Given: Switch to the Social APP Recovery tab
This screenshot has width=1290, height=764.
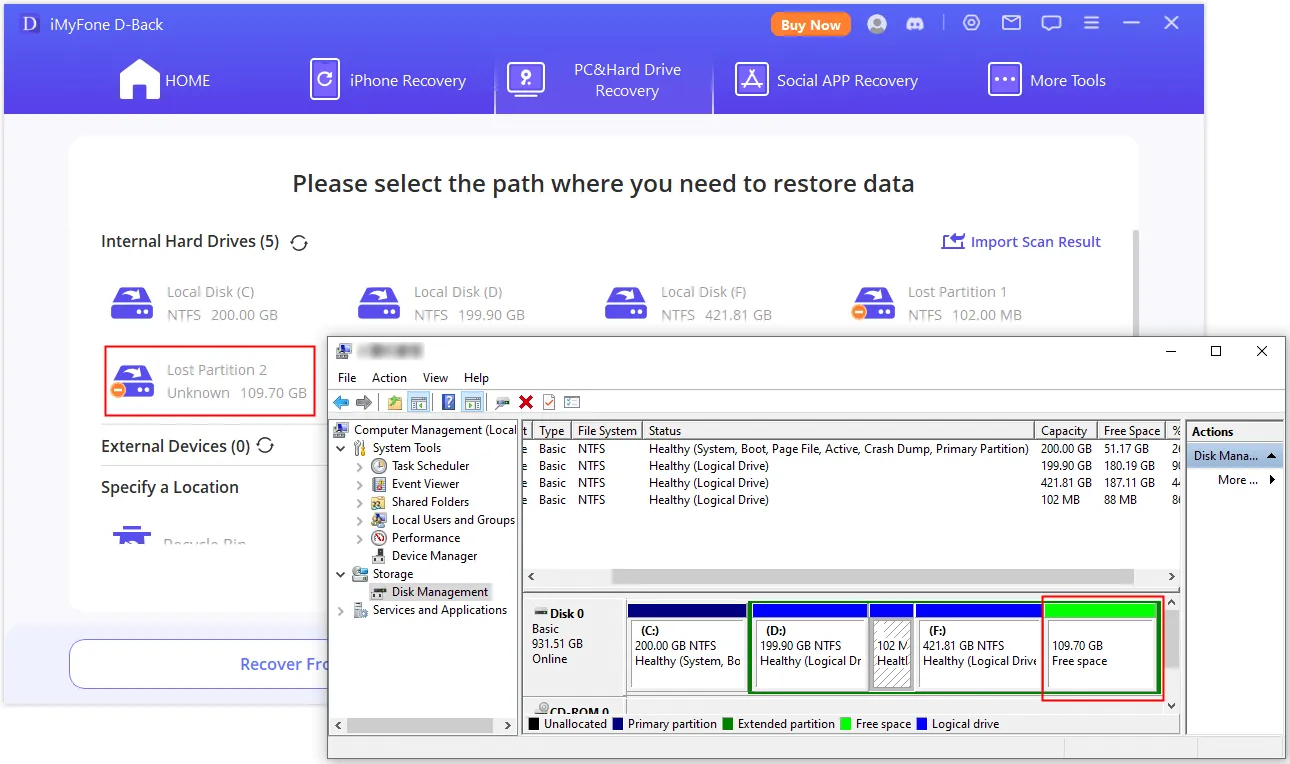Looking at the screenshot, I should (x=826, y=80).
